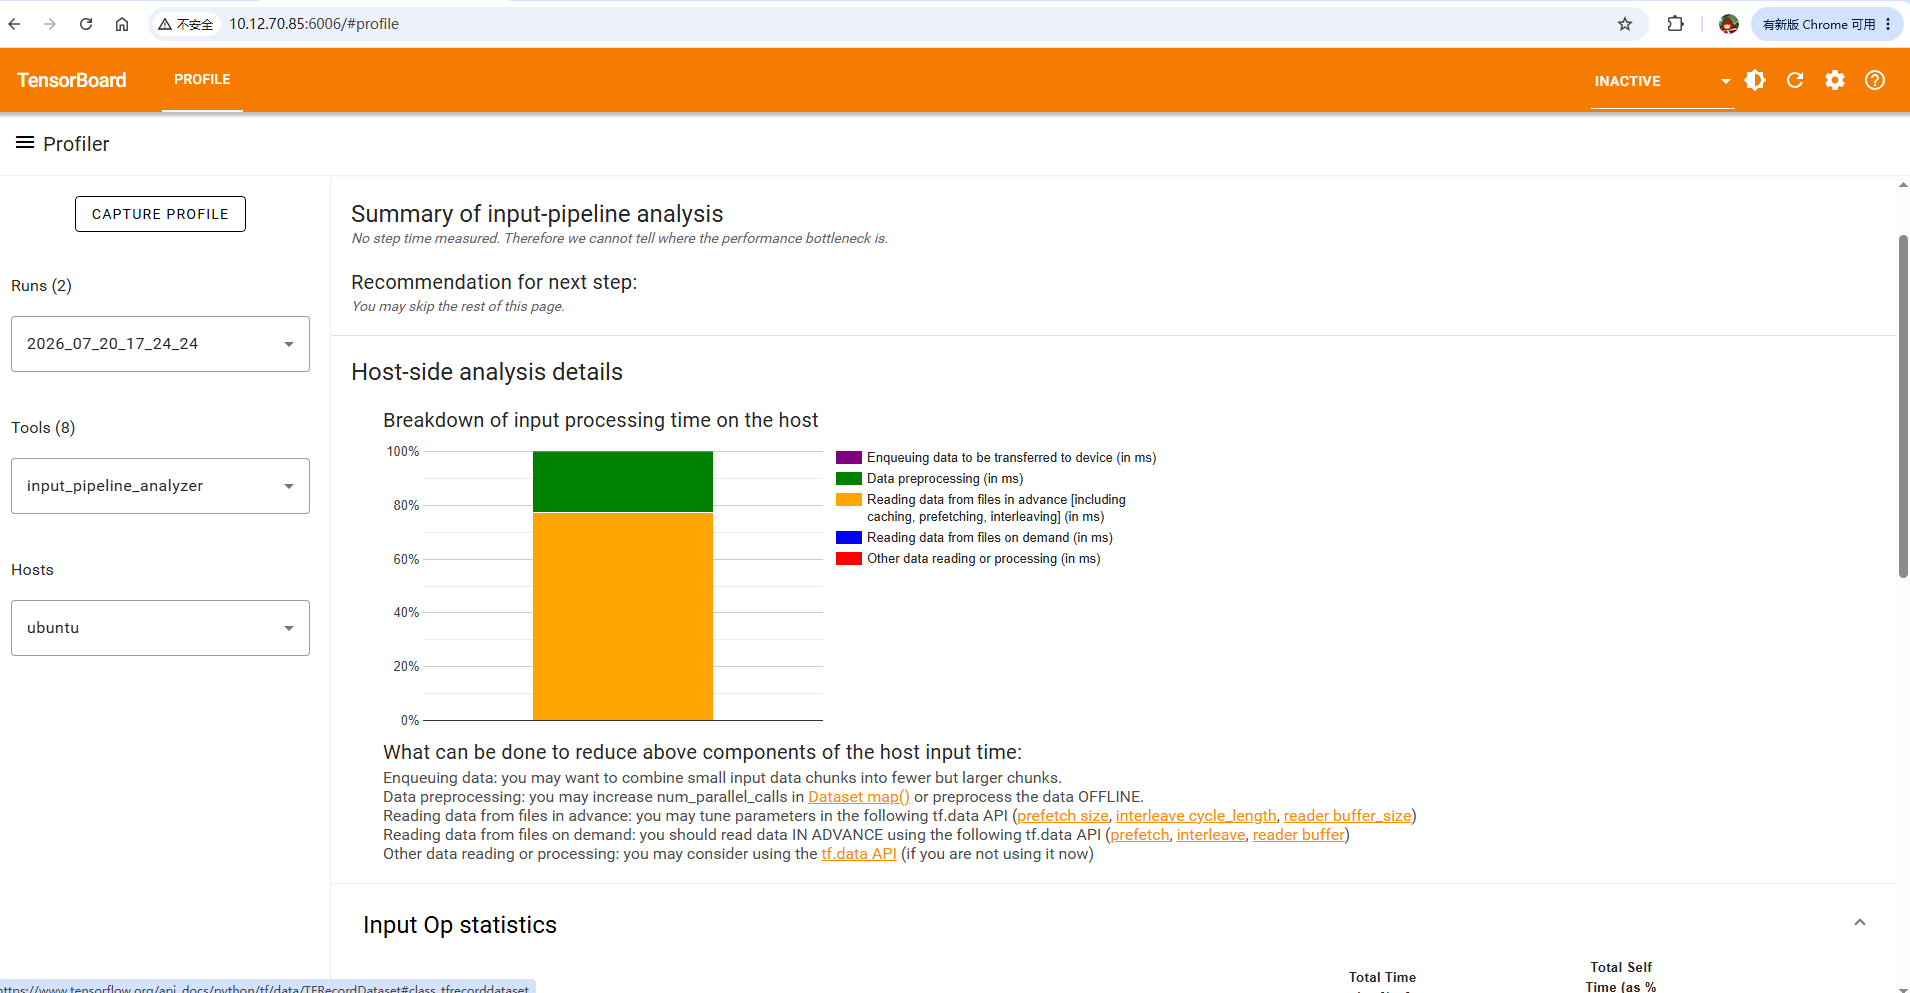Open TensorBoard settings gear
Image resolution: width=1910 pixels, height=993 pixels.
coord(1835,80)
